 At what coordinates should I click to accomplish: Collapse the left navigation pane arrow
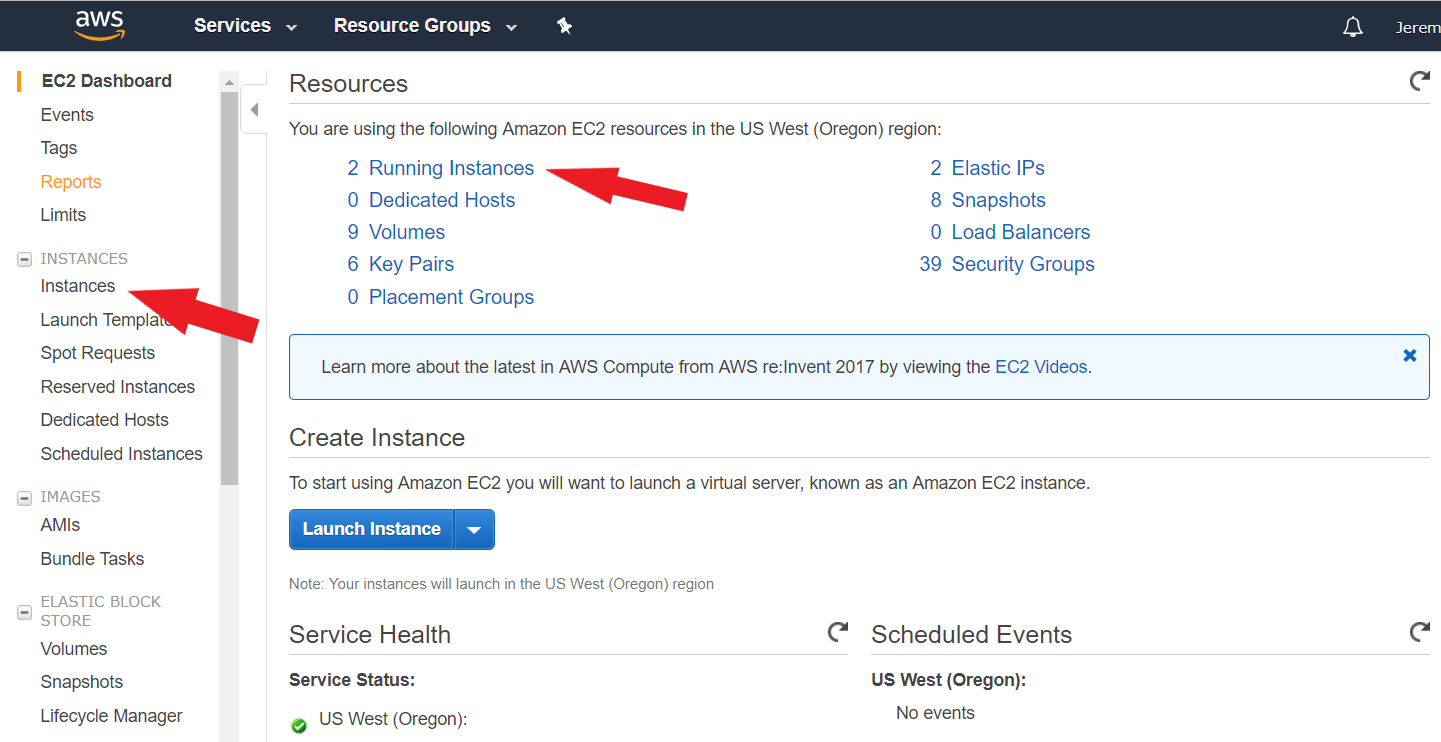254,109
